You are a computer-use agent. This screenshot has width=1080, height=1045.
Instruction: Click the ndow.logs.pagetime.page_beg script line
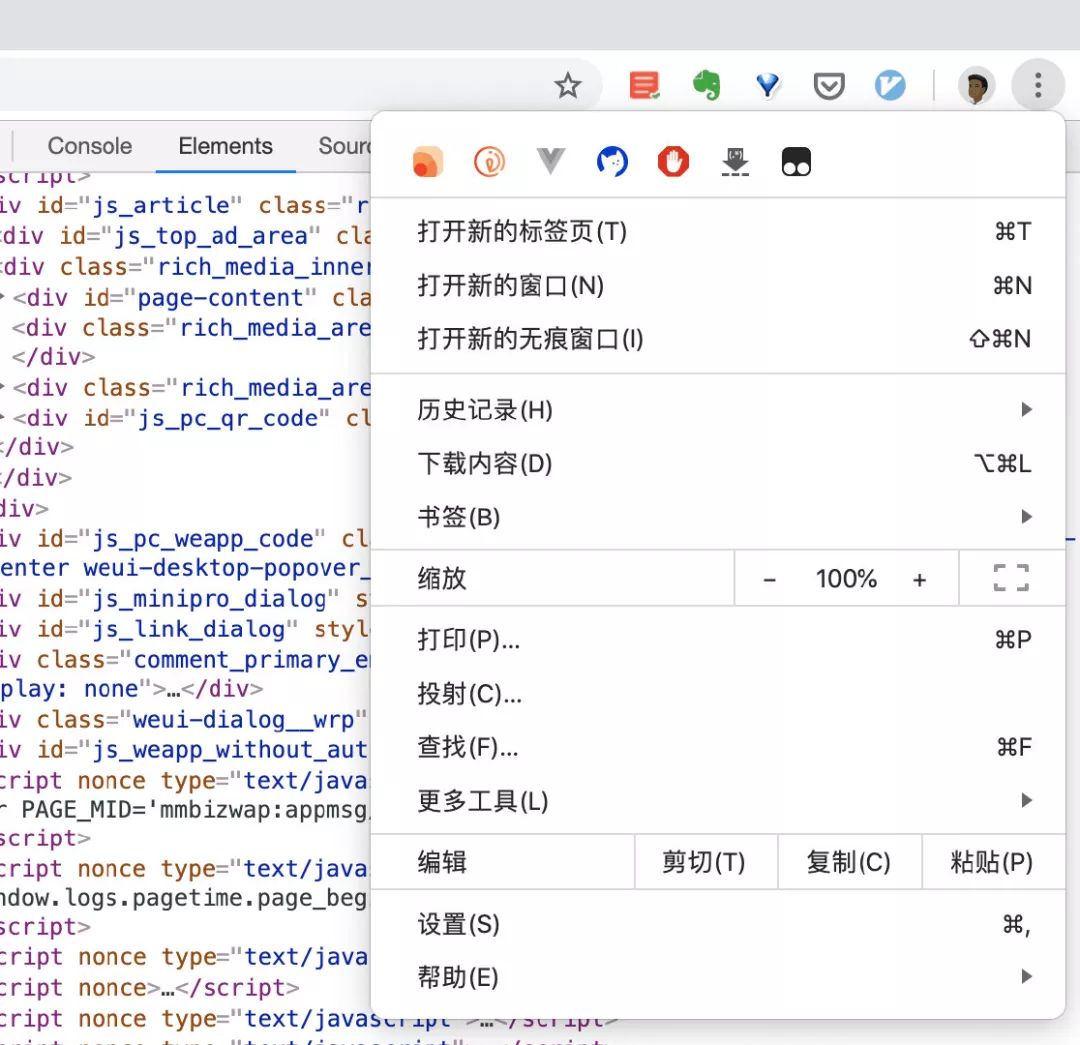[x=185, y=898]
